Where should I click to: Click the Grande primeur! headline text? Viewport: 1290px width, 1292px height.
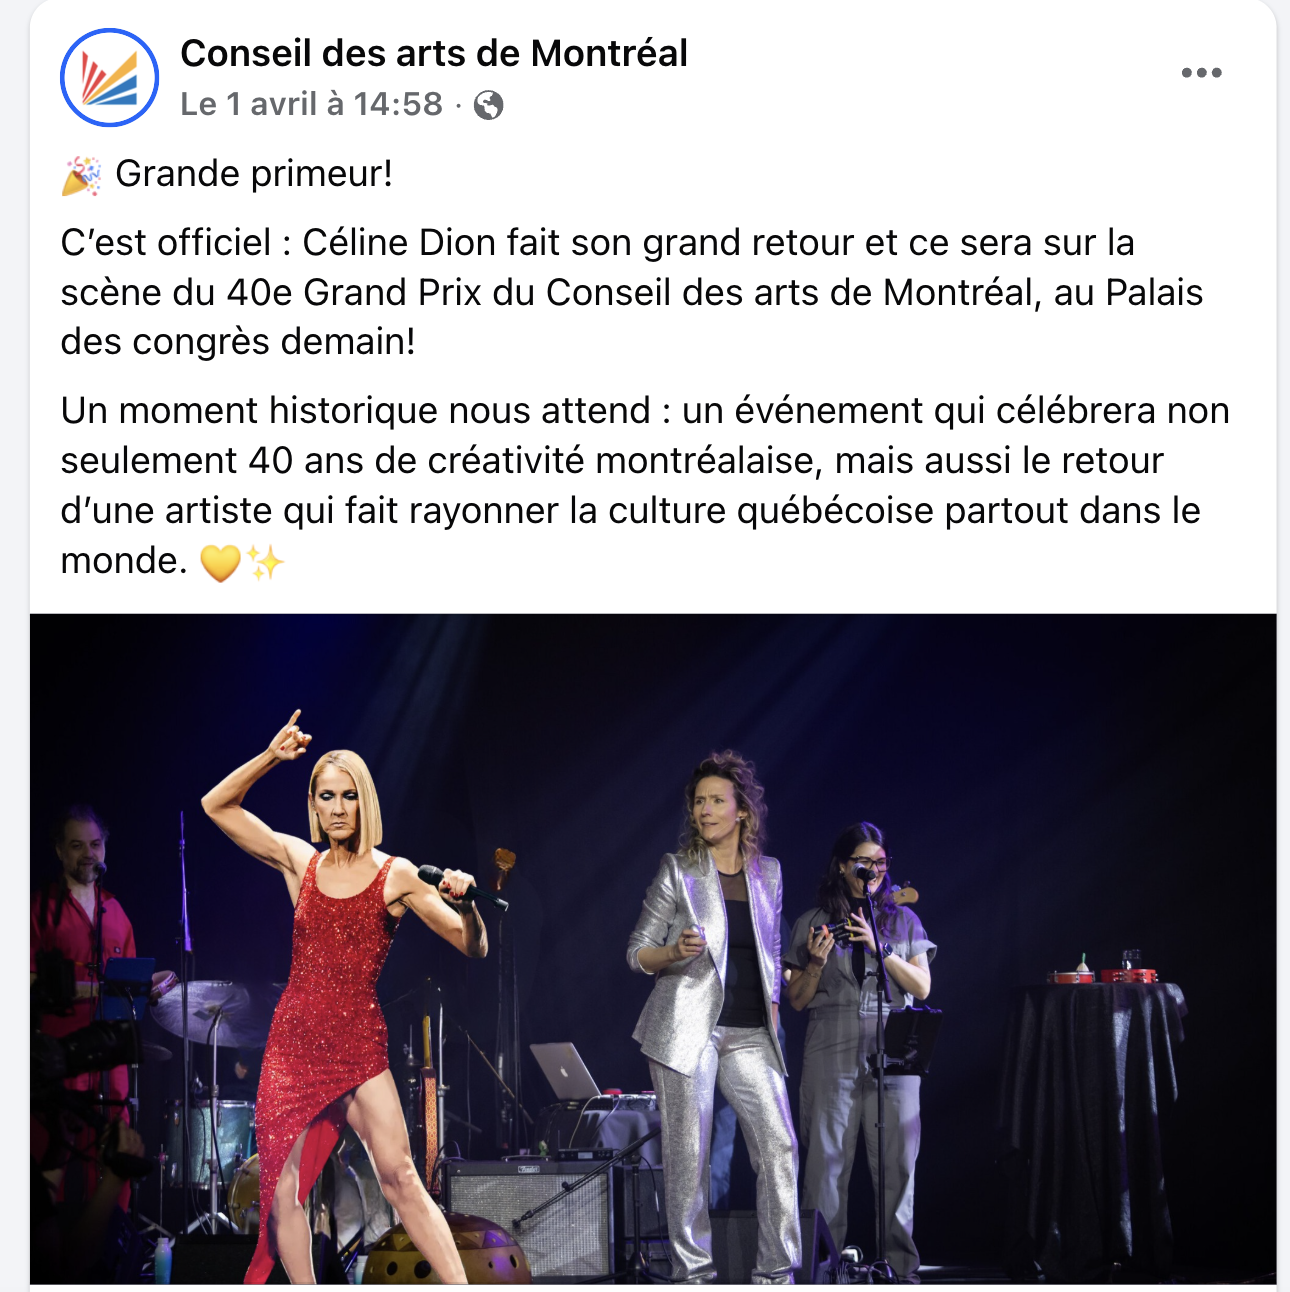coord(254,174)
